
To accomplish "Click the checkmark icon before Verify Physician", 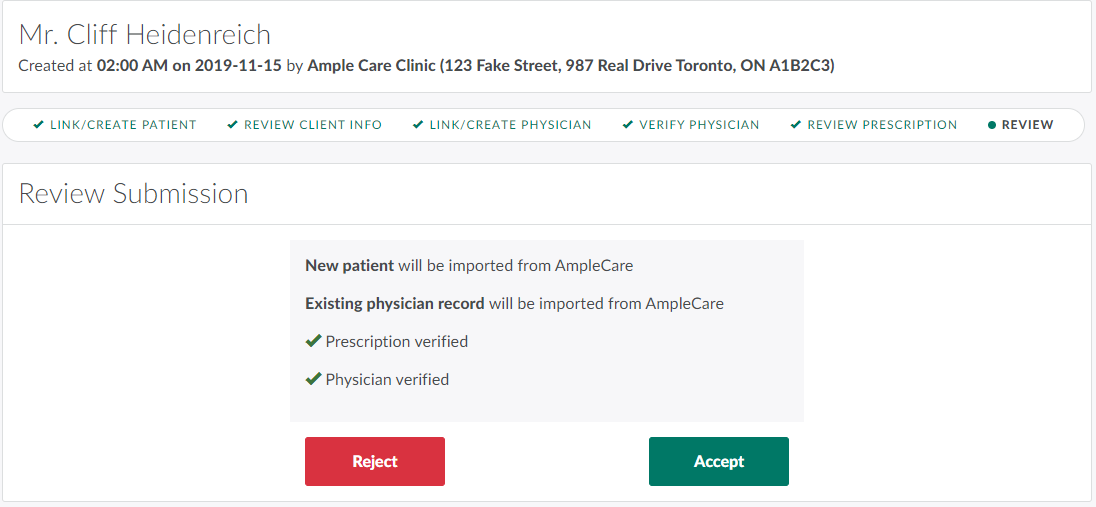I will [628, 125].
